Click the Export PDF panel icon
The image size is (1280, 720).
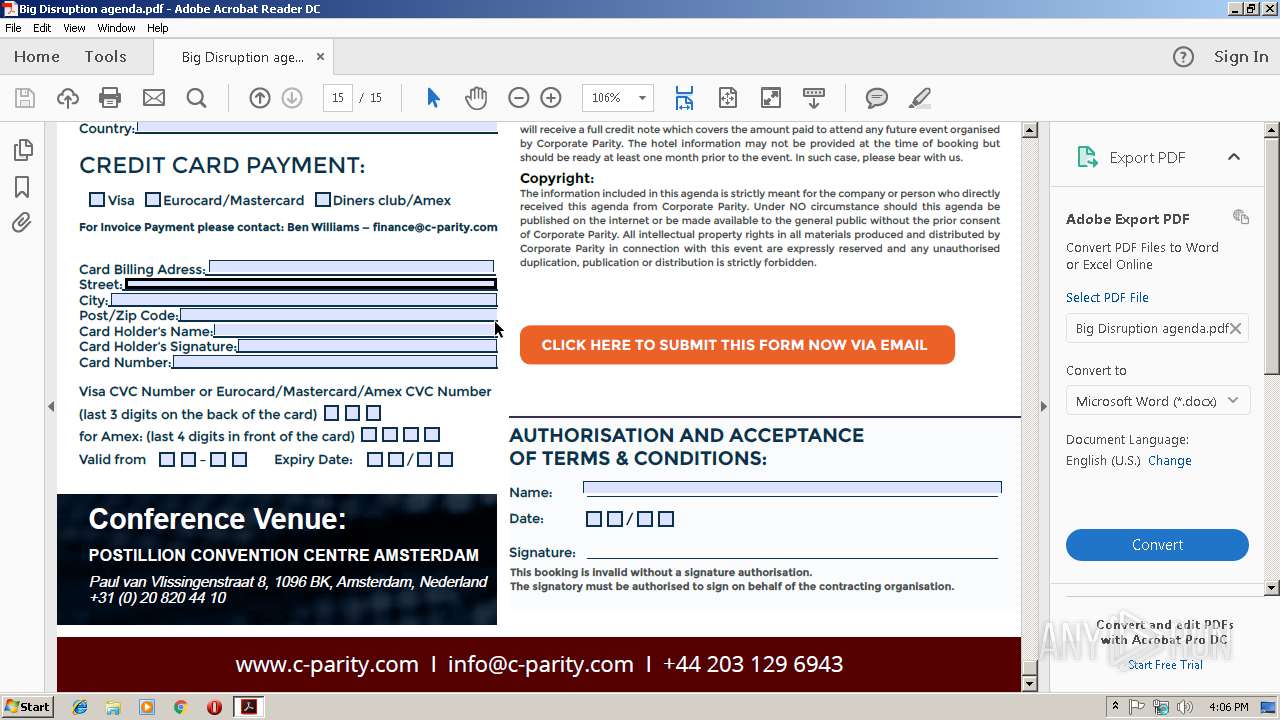coord(1087,157)
